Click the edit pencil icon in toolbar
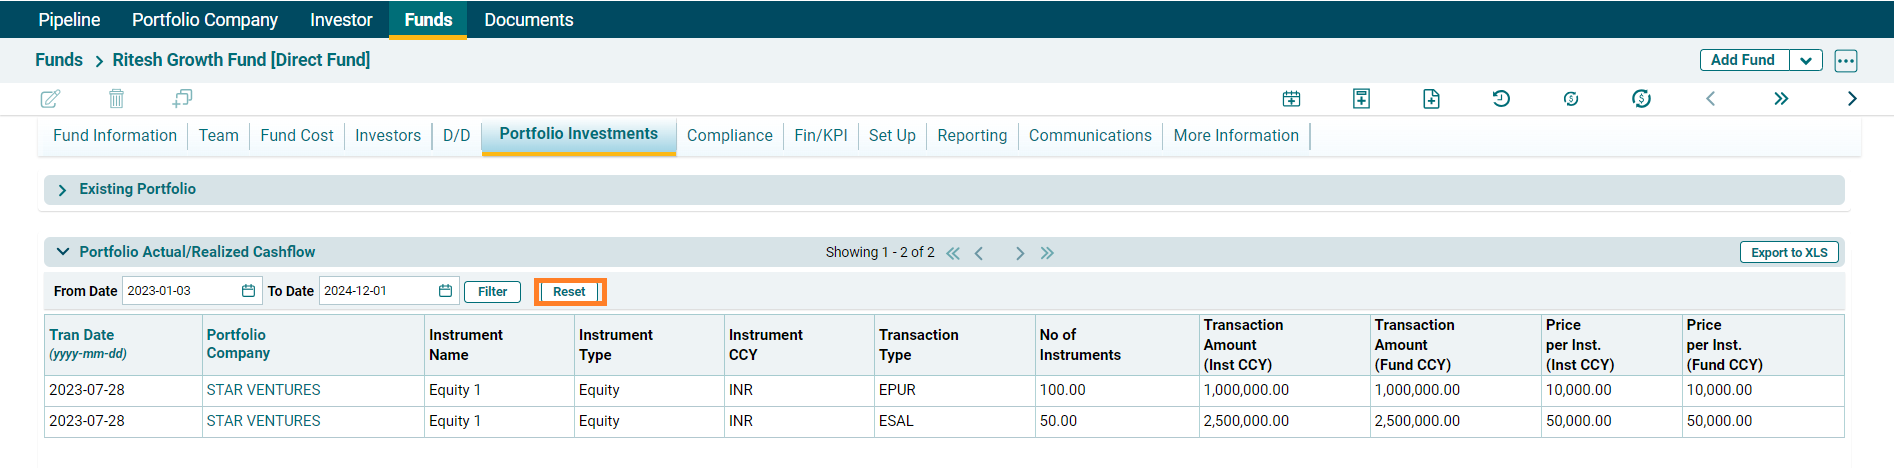Viewport: 1894px width, 468px height. (50, 98)
